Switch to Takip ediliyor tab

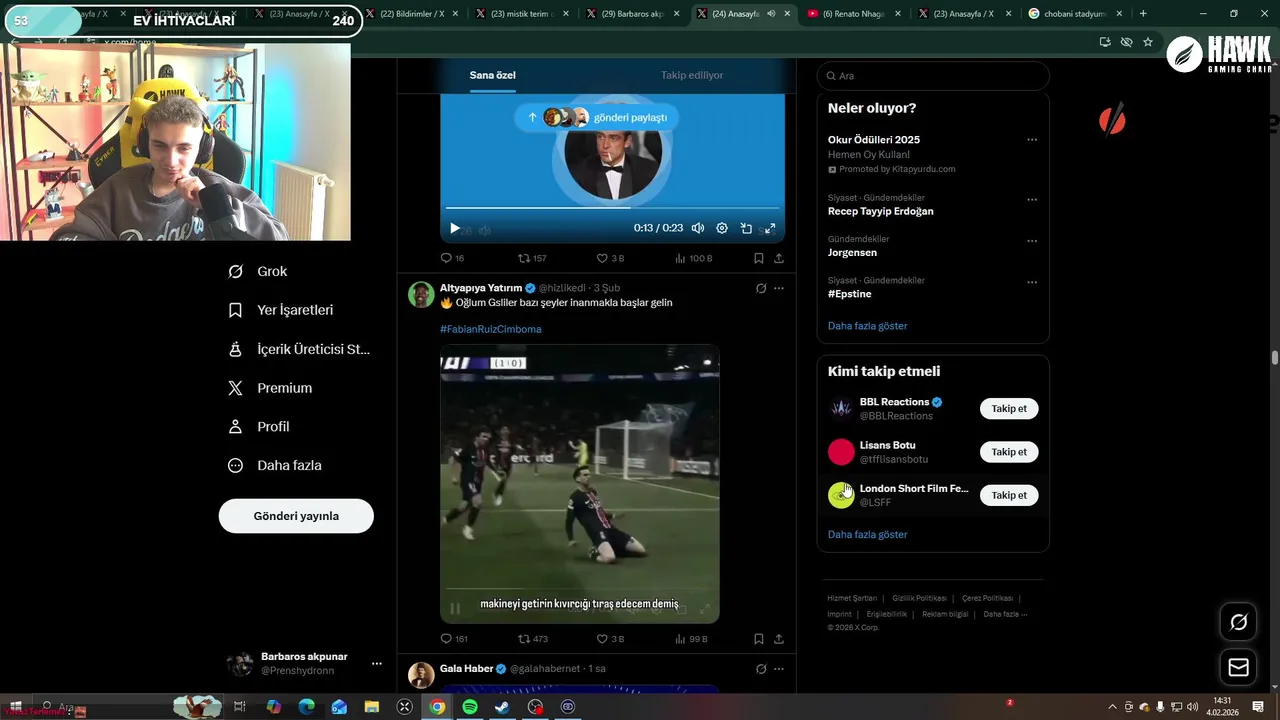[692, 75]
